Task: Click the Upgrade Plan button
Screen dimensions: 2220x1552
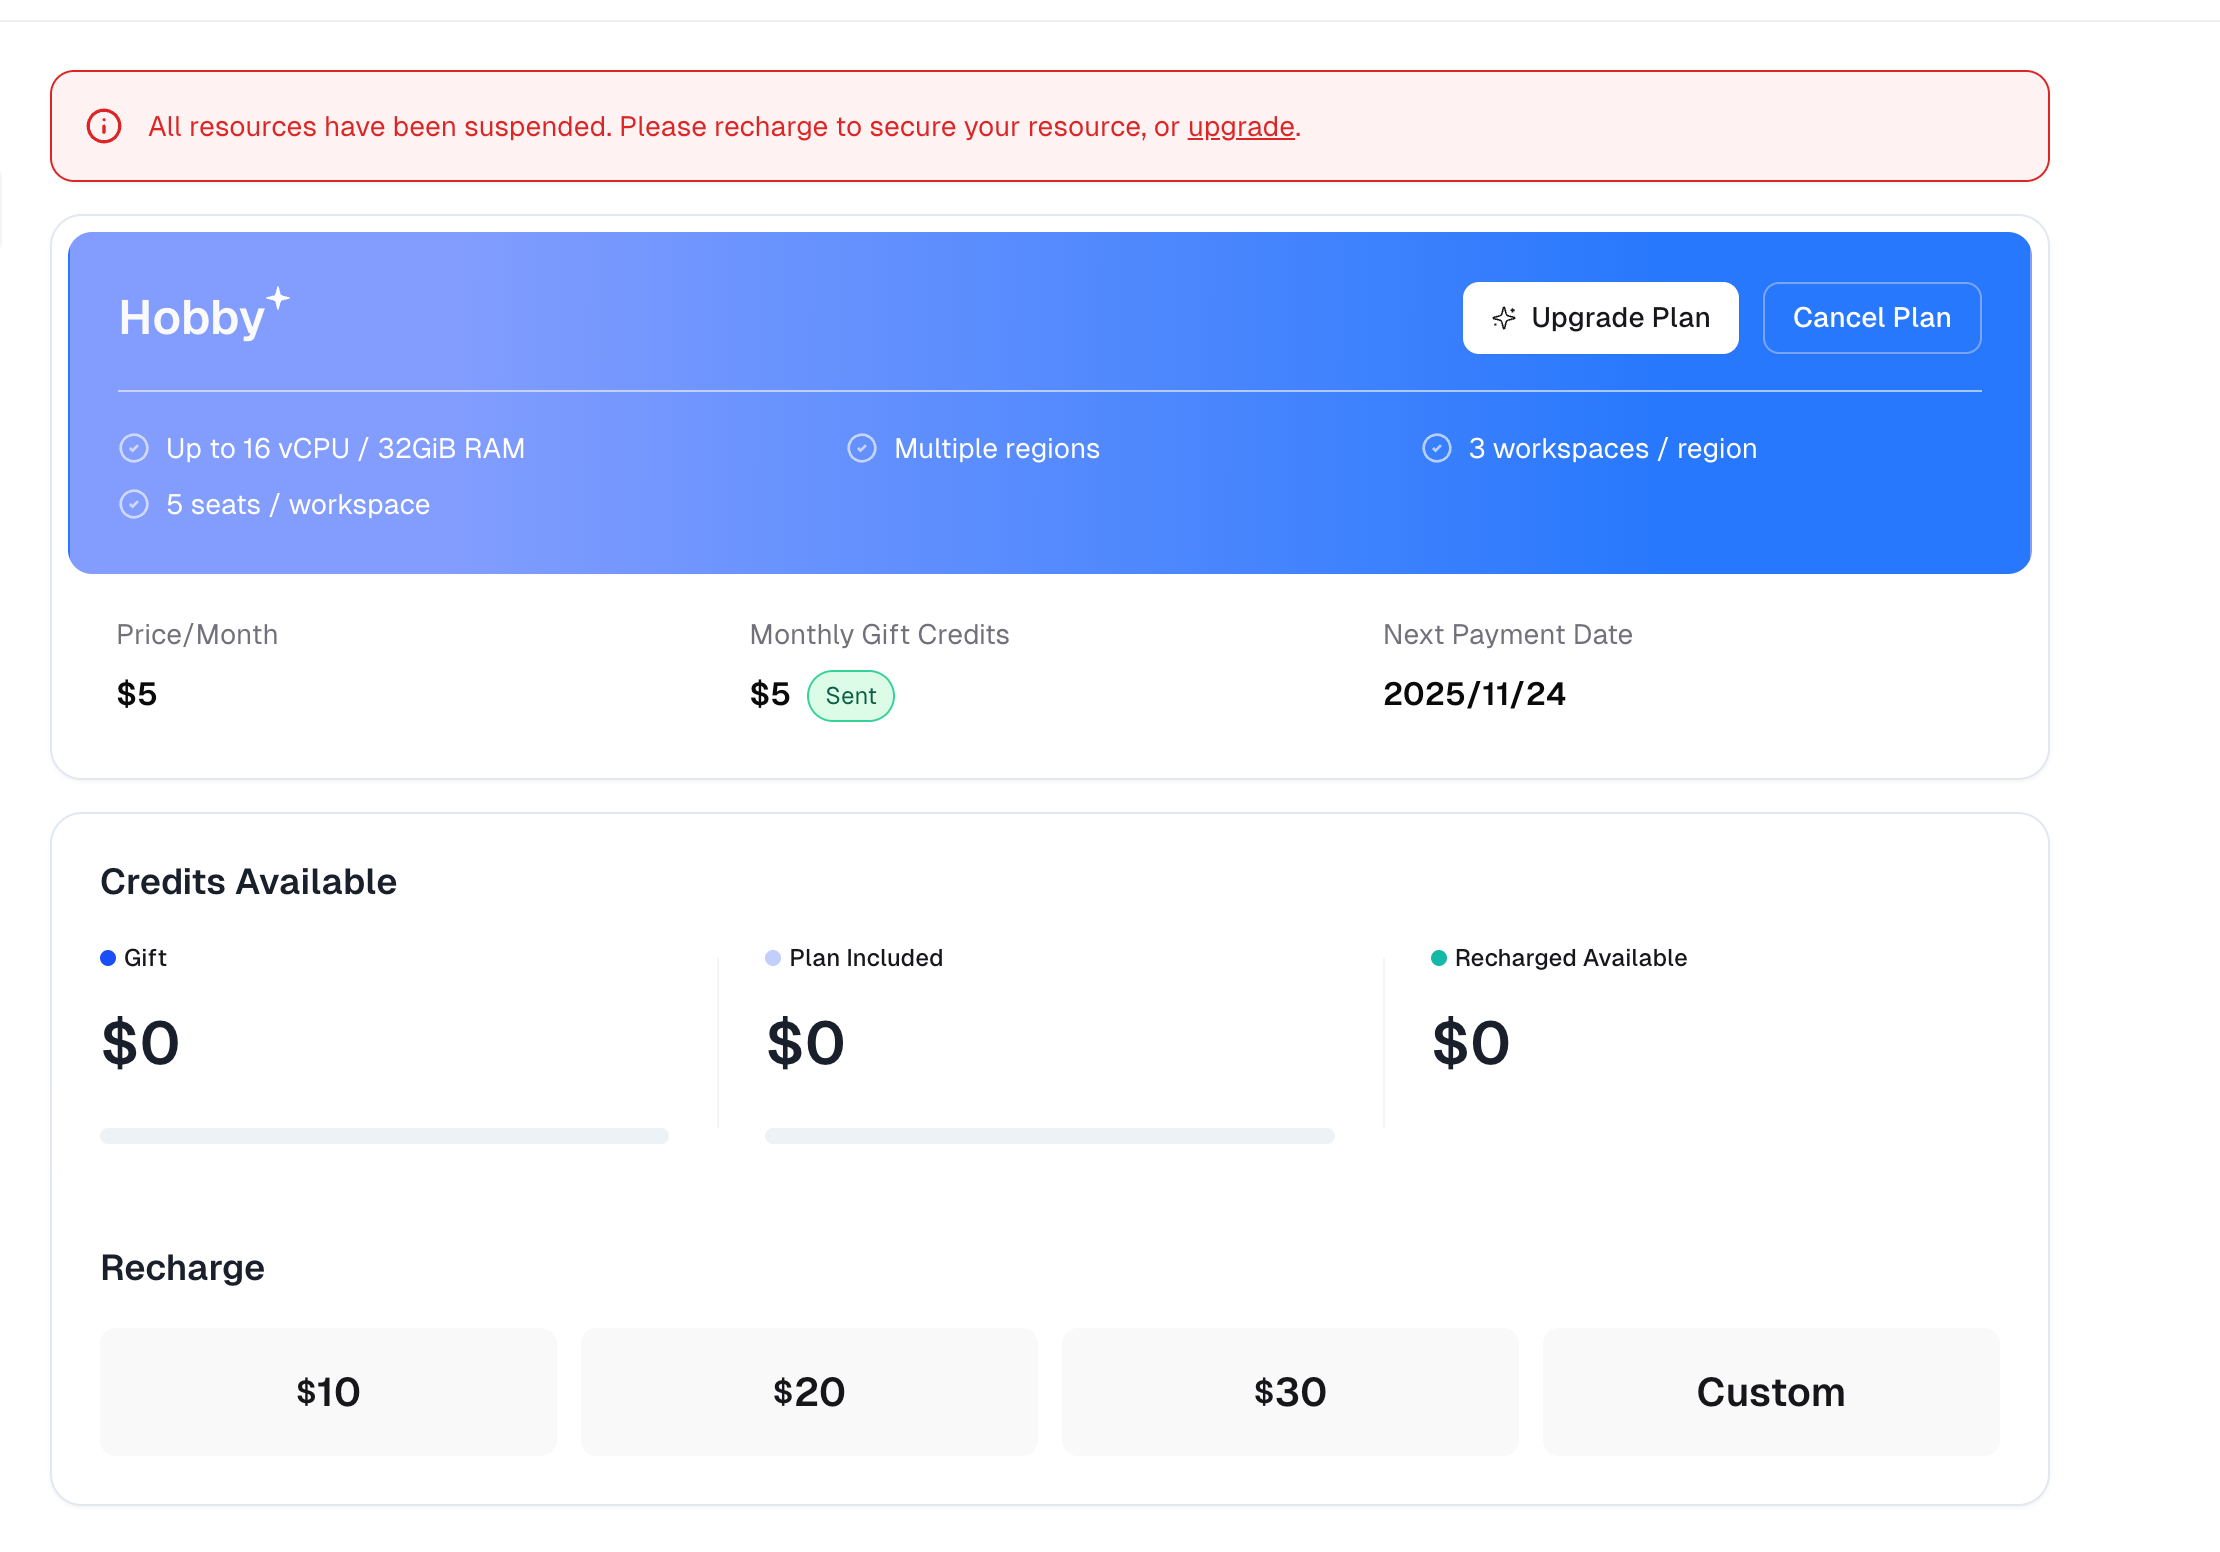Action: click(1600, 318)
